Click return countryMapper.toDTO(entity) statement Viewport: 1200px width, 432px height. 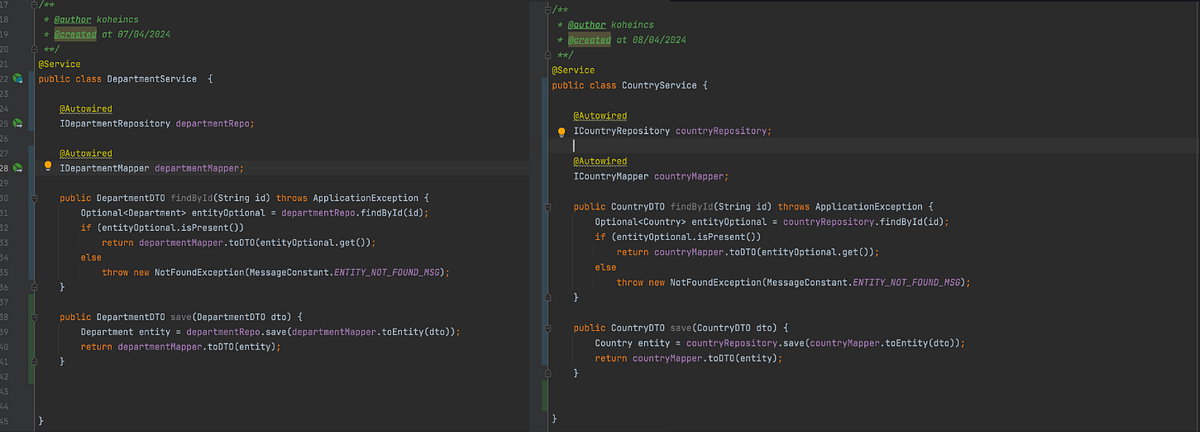pyautogui.click(x=689, y=357)
